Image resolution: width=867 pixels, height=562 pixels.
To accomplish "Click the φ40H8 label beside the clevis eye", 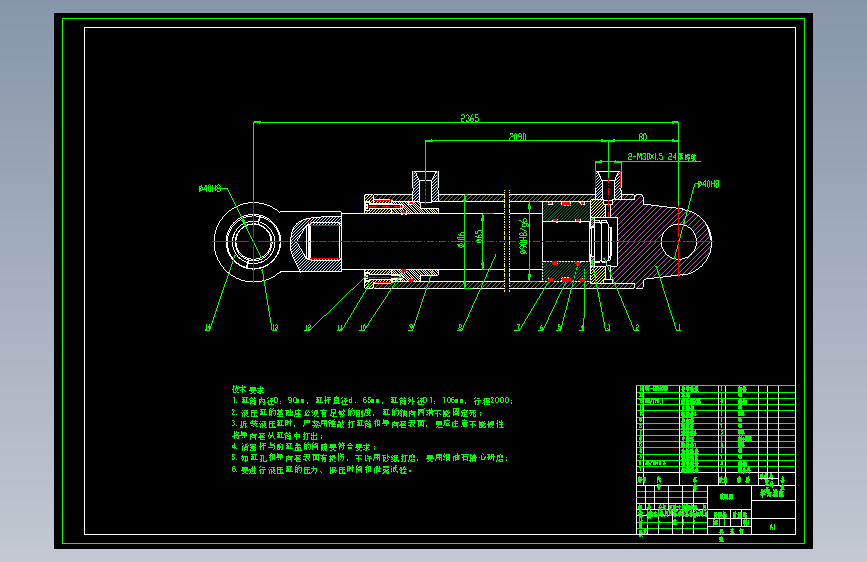I will click(x=708, y=184).
